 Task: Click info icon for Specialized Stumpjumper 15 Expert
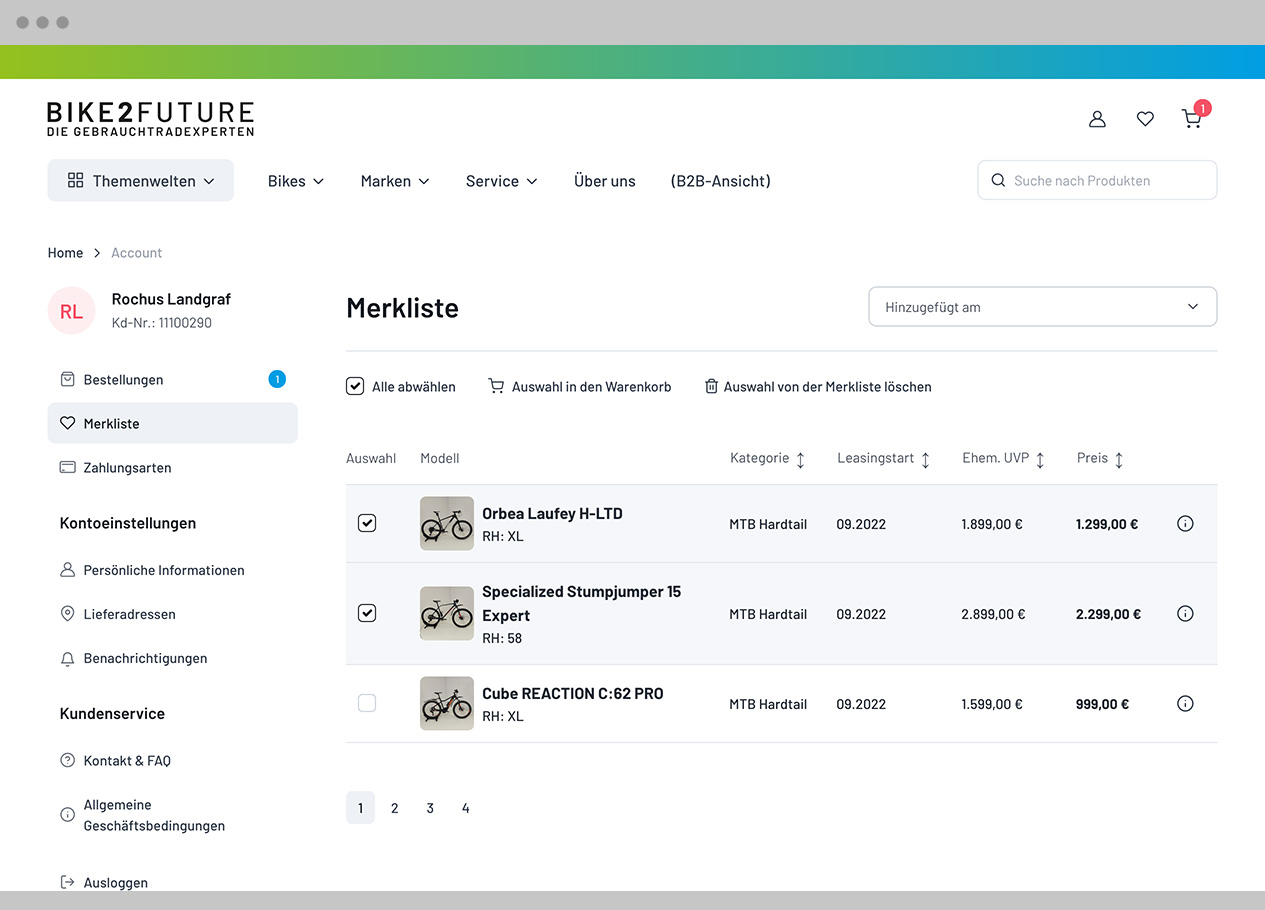pos(1185,614)
